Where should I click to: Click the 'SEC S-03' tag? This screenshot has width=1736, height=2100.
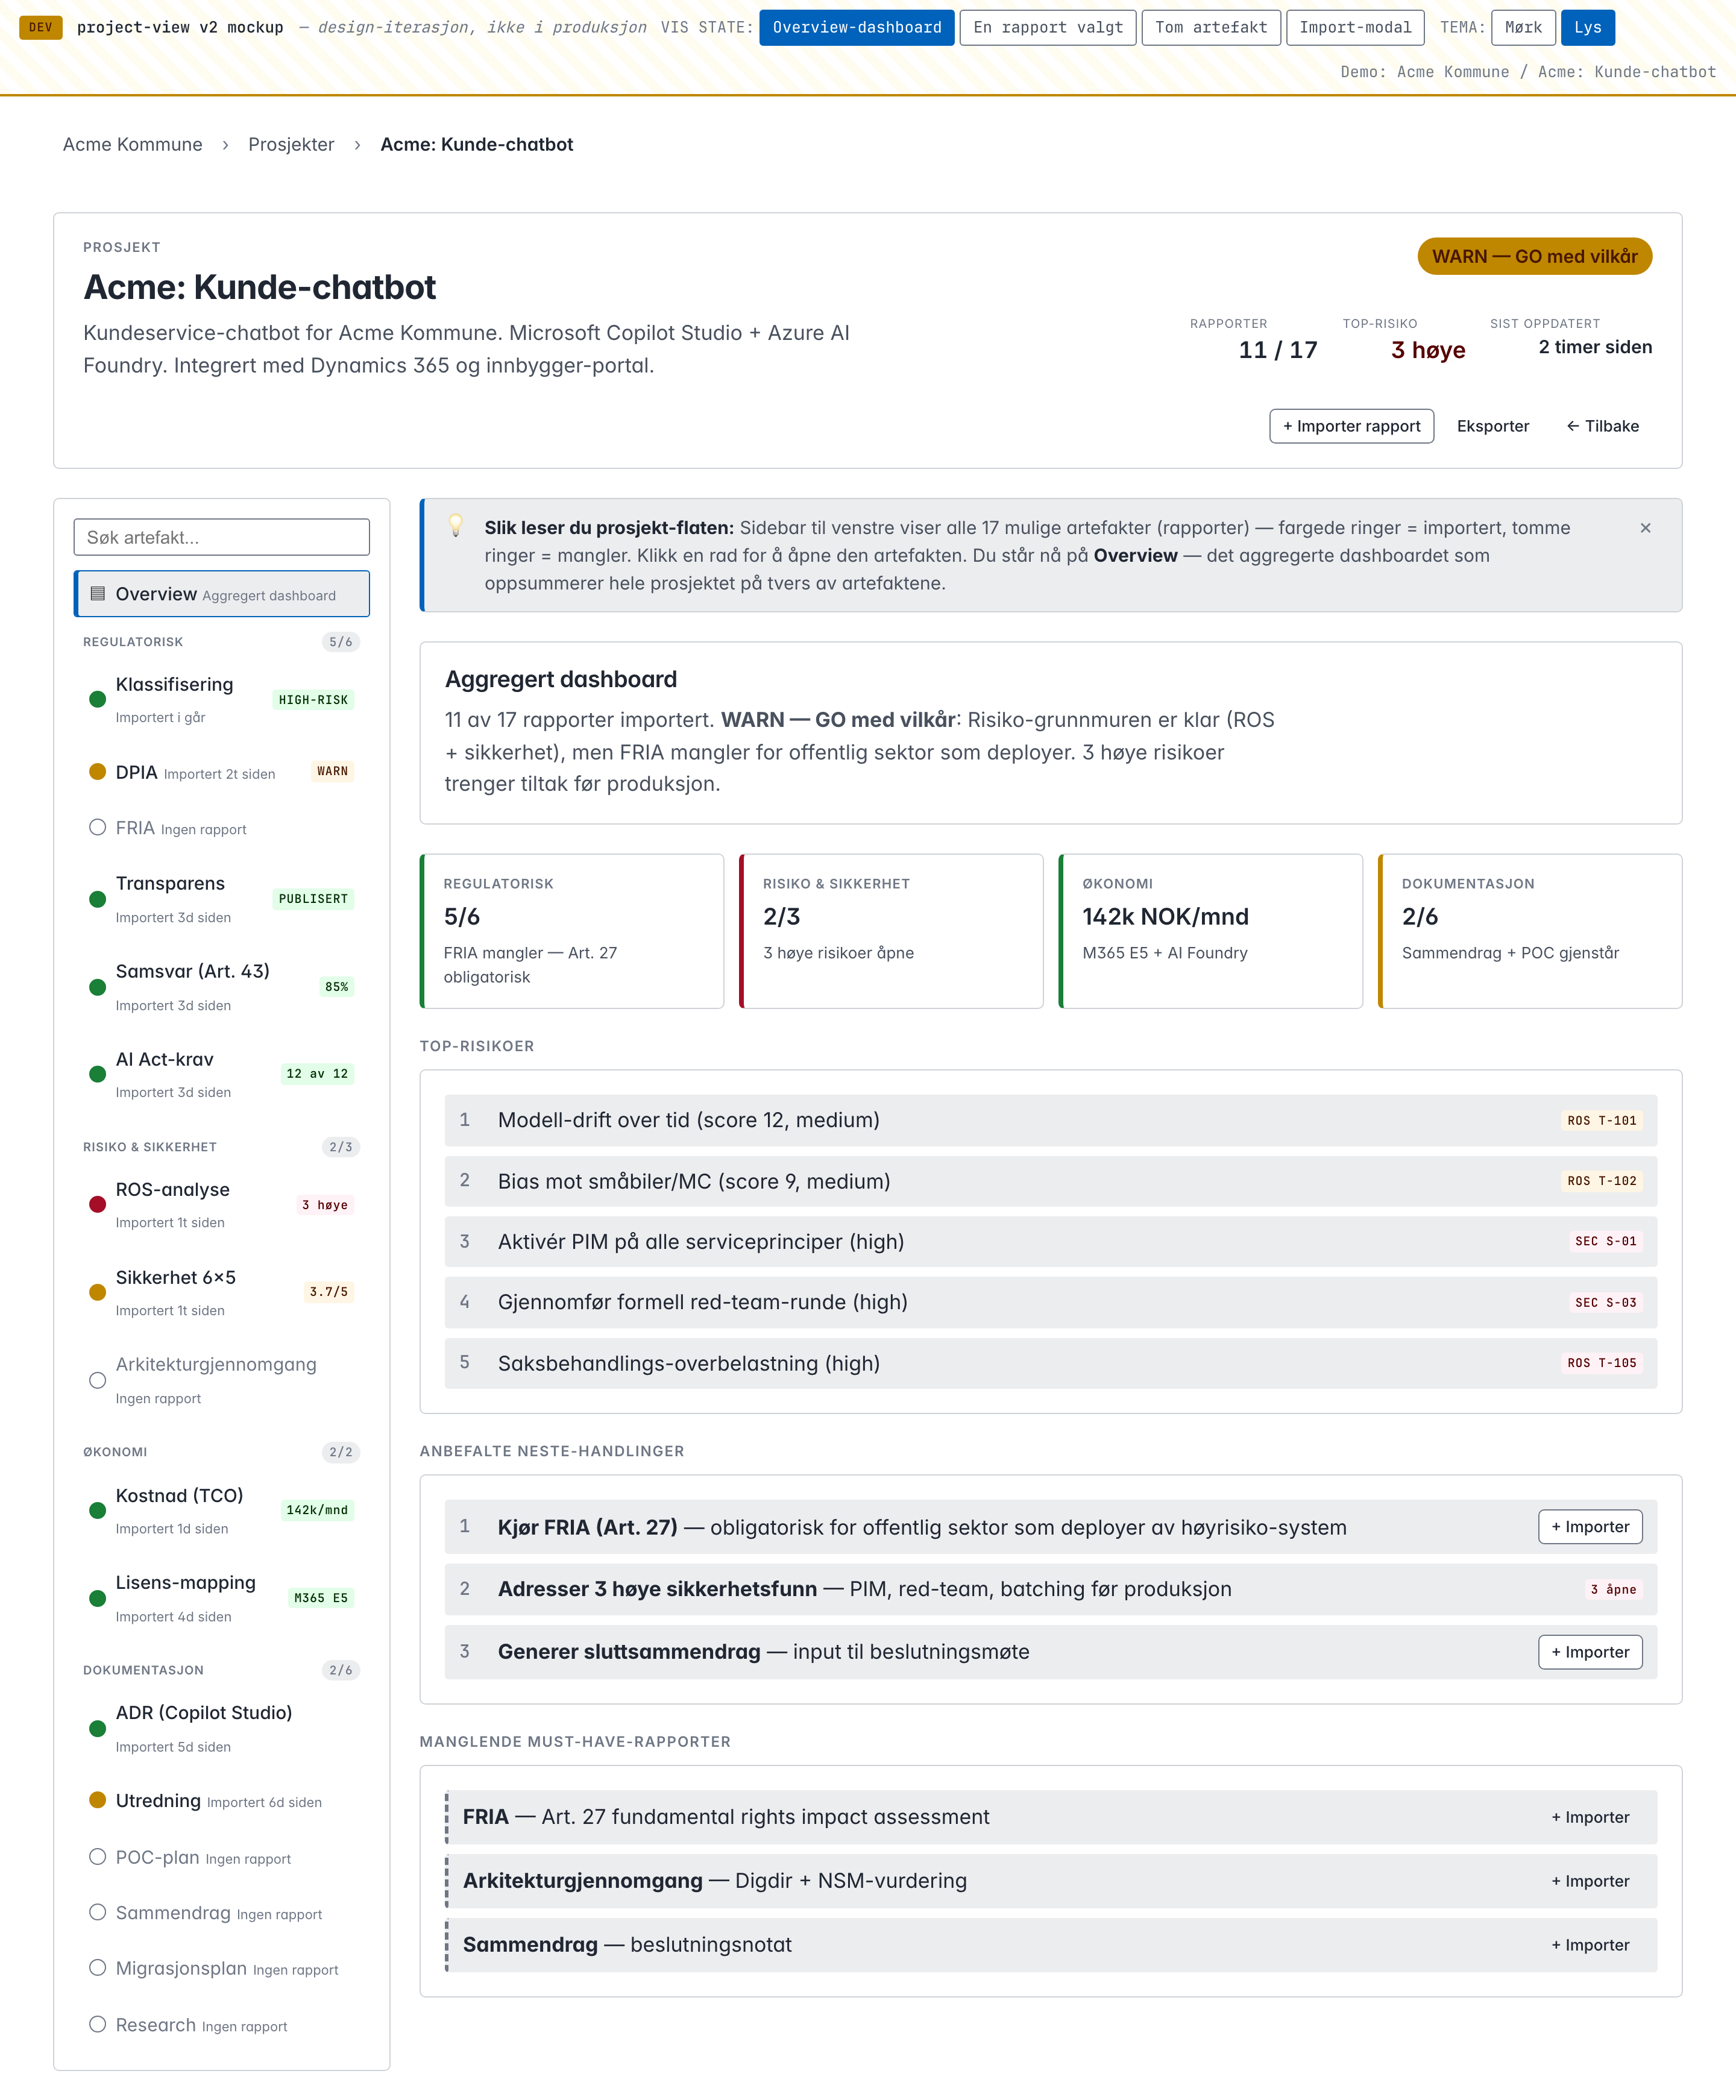click(1606, 1303)
